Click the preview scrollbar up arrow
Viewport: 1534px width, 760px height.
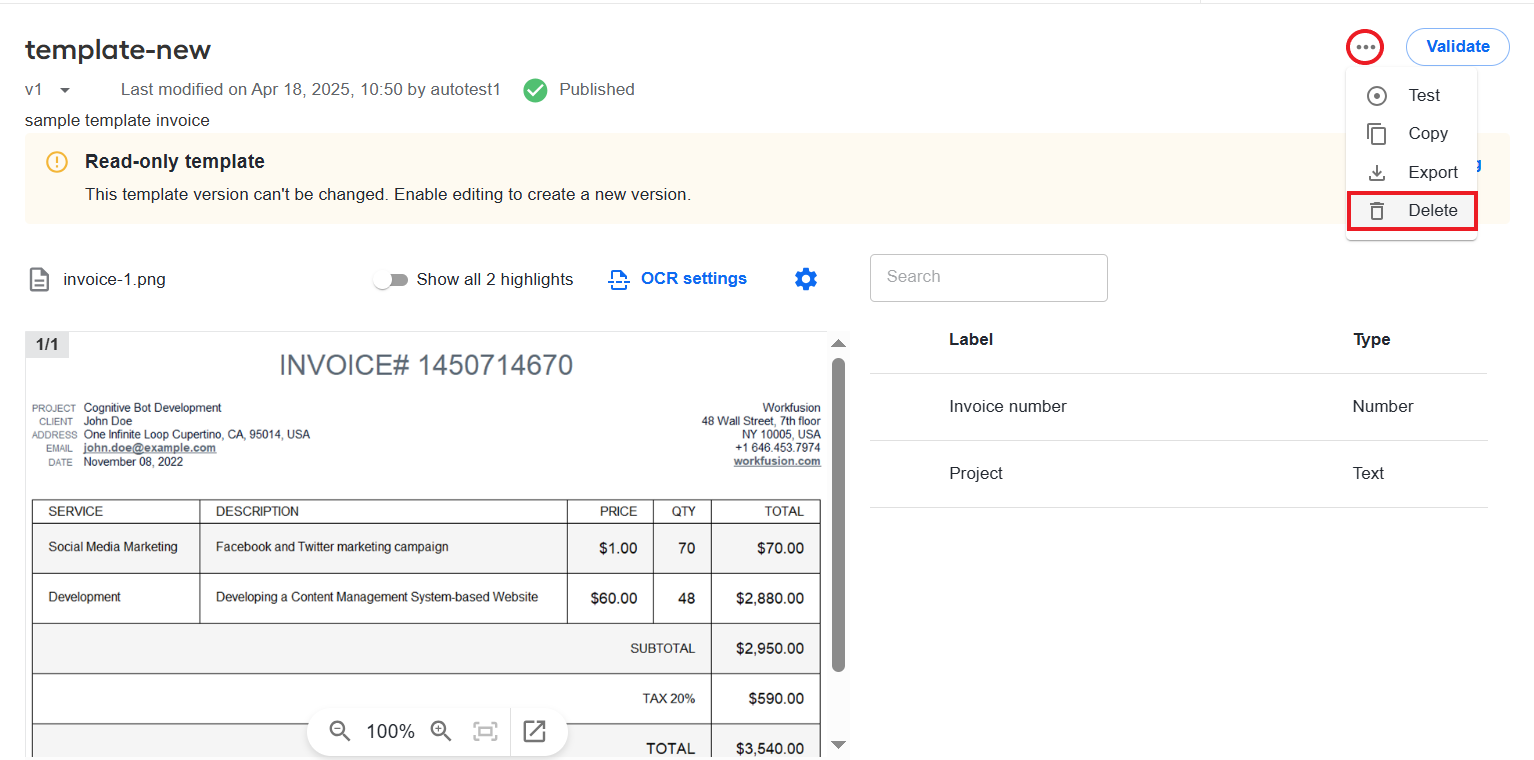click(x=838, y=343)
